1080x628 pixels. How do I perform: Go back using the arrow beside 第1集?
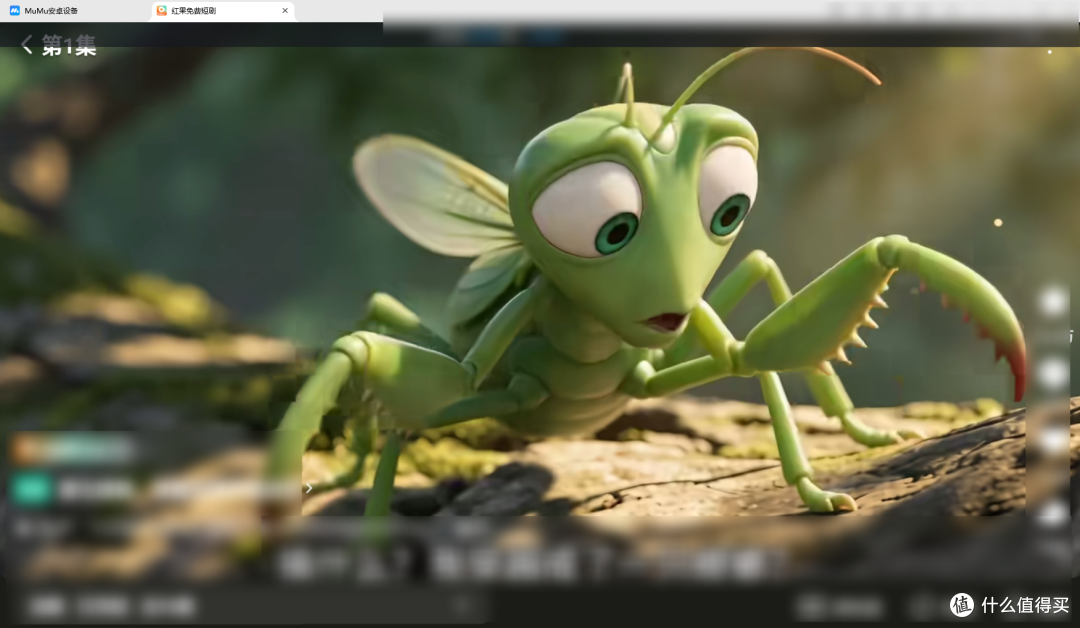point(27,45)
